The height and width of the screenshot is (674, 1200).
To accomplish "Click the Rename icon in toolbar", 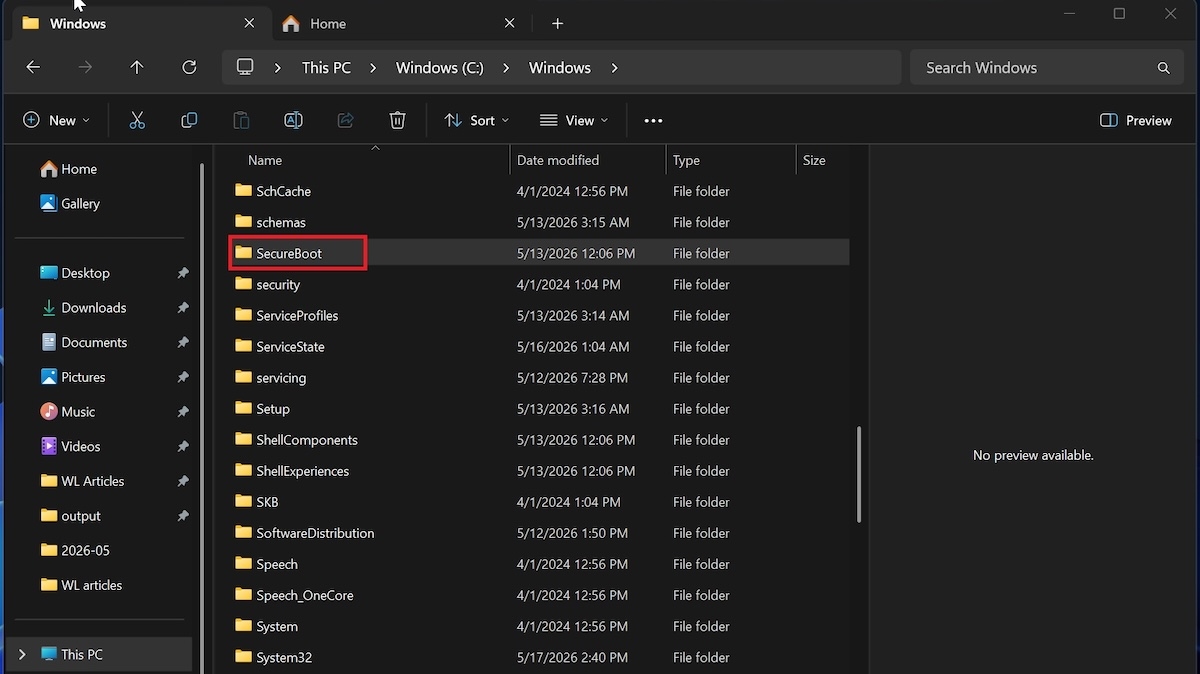I will [x=293, y=120].
